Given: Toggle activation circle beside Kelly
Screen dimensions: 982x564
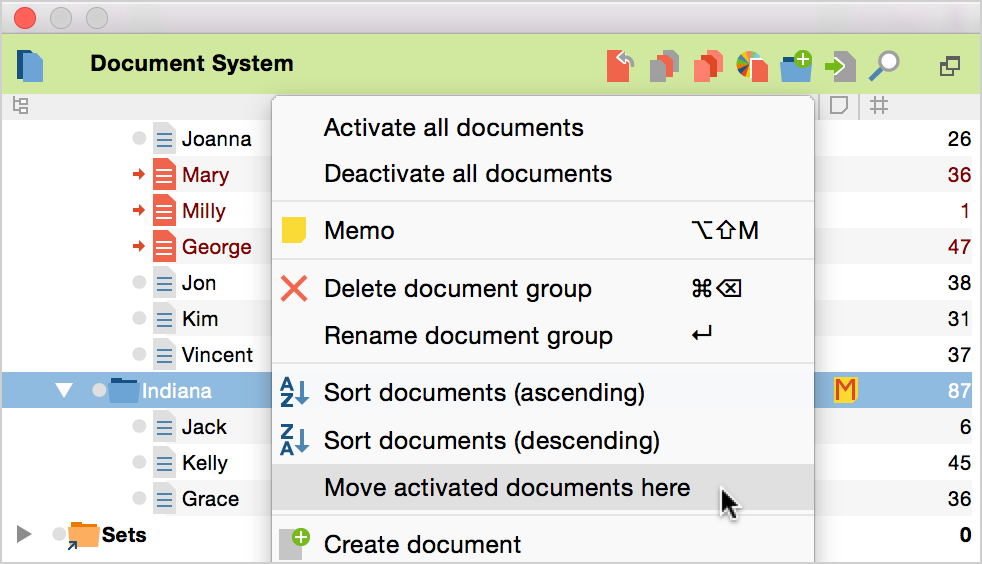Looking at the screenshot, I should 139,463.
